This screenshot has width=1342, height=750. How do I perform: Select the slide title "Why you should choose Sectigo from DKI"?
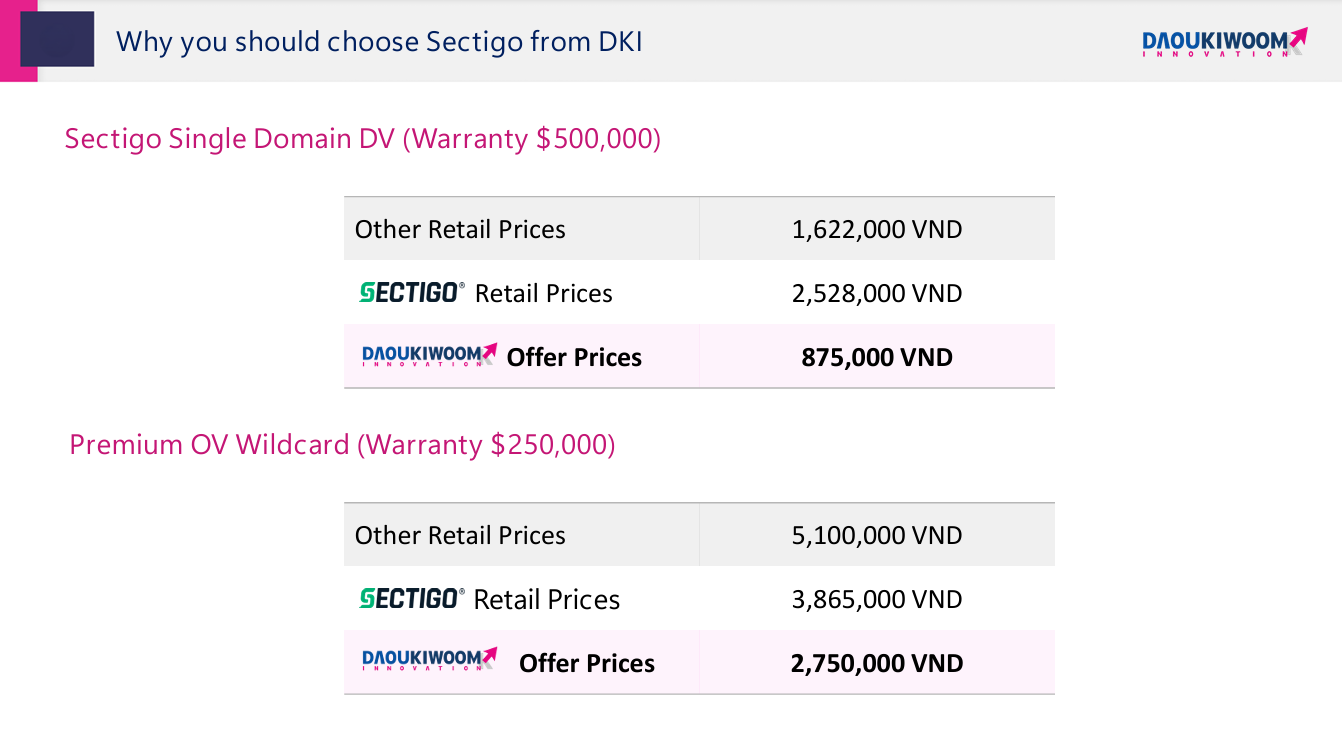[x=379, y=42]
